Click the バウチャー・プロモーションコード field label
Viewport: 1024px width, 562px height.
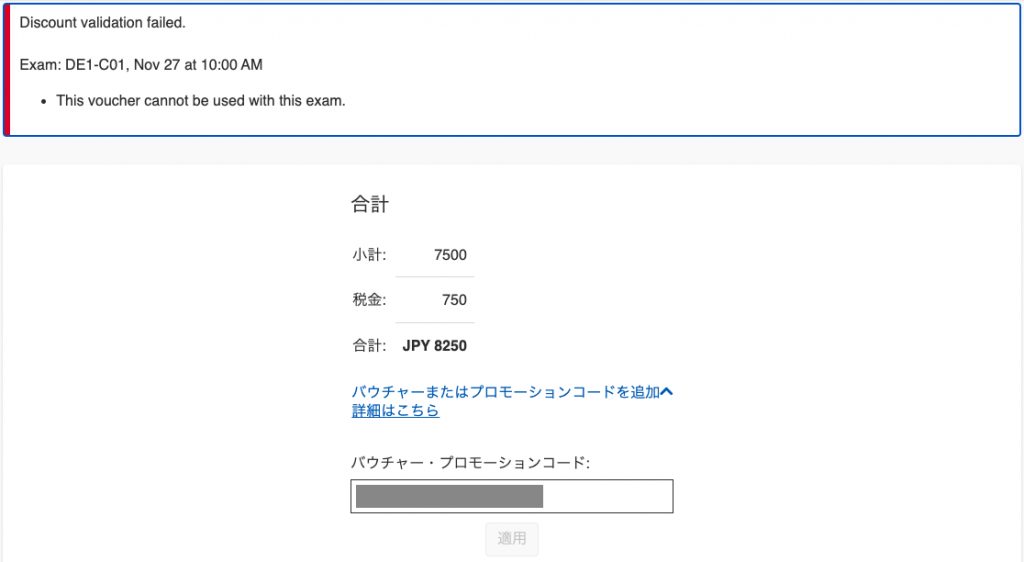[x=471, y=463]
